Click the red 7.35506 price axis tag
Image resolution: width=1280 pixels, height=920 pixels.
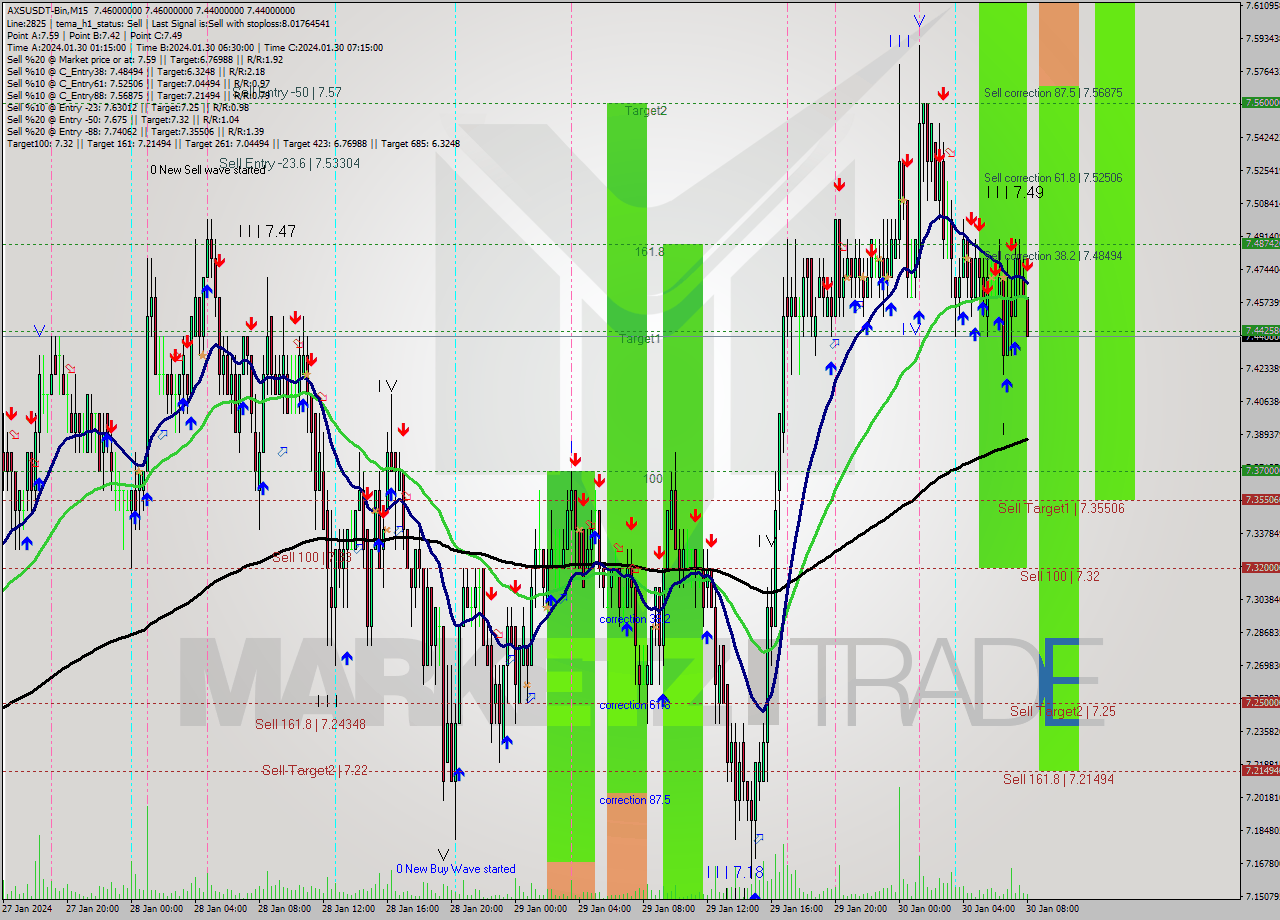[x=1260, y=499]
